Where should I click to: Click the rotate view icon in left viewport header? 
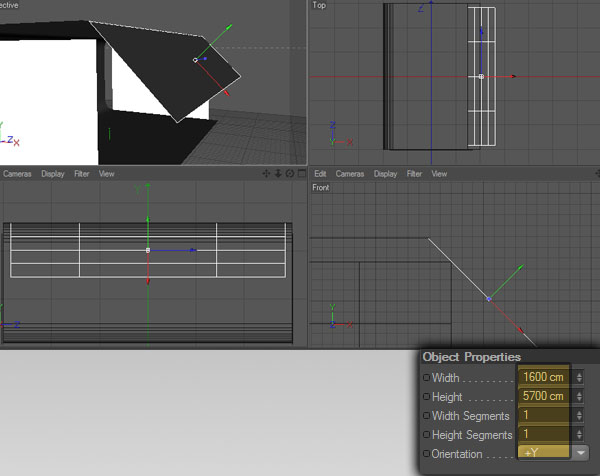[290, 174]
